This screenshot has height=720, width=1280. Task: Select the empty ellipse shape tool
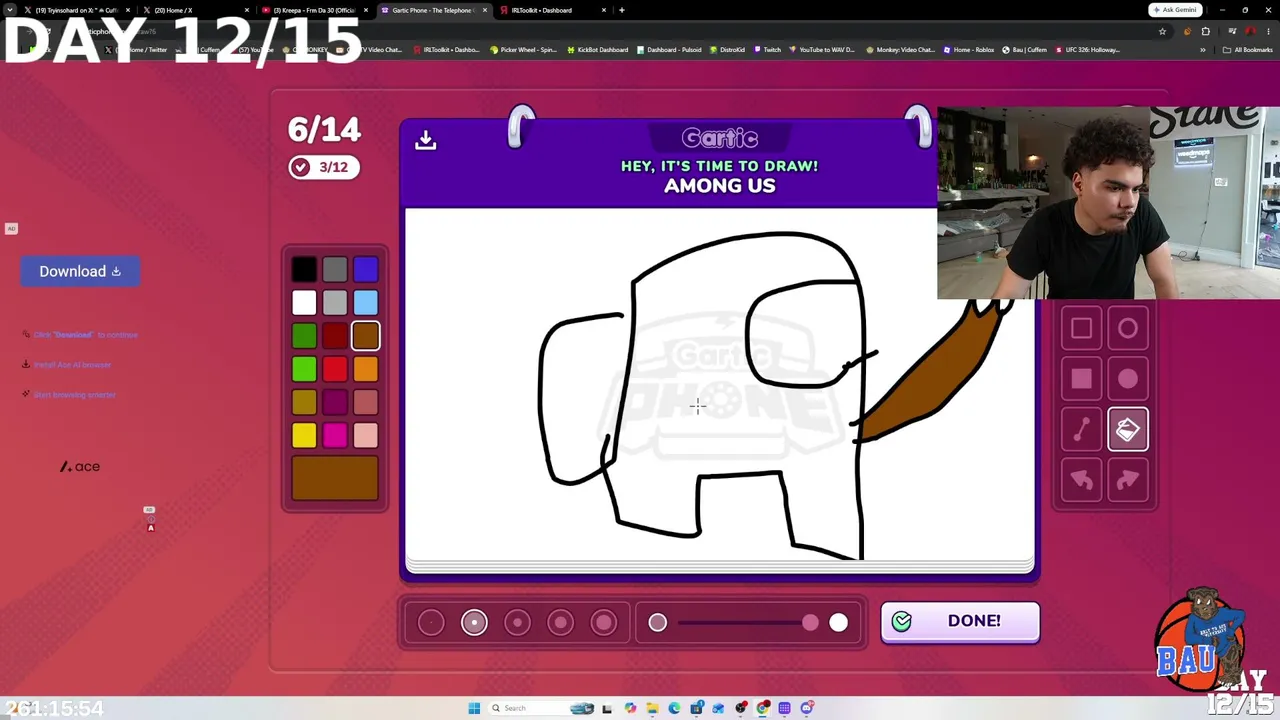(x=1128, y=329)
